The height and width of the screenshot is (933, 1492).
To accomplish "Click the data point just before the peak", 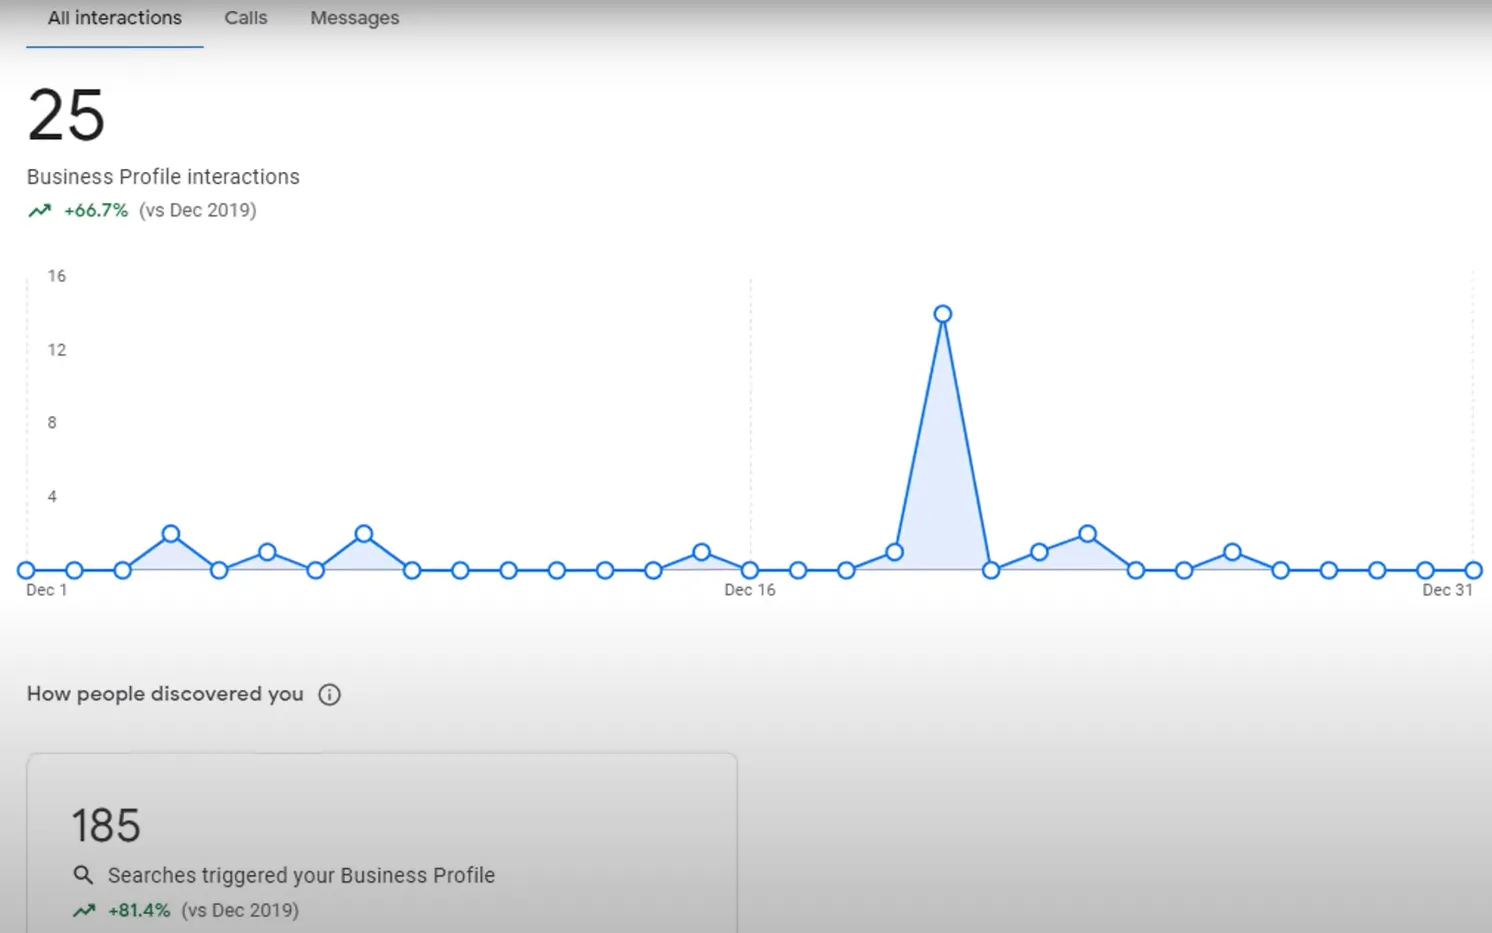I will 894,552.
